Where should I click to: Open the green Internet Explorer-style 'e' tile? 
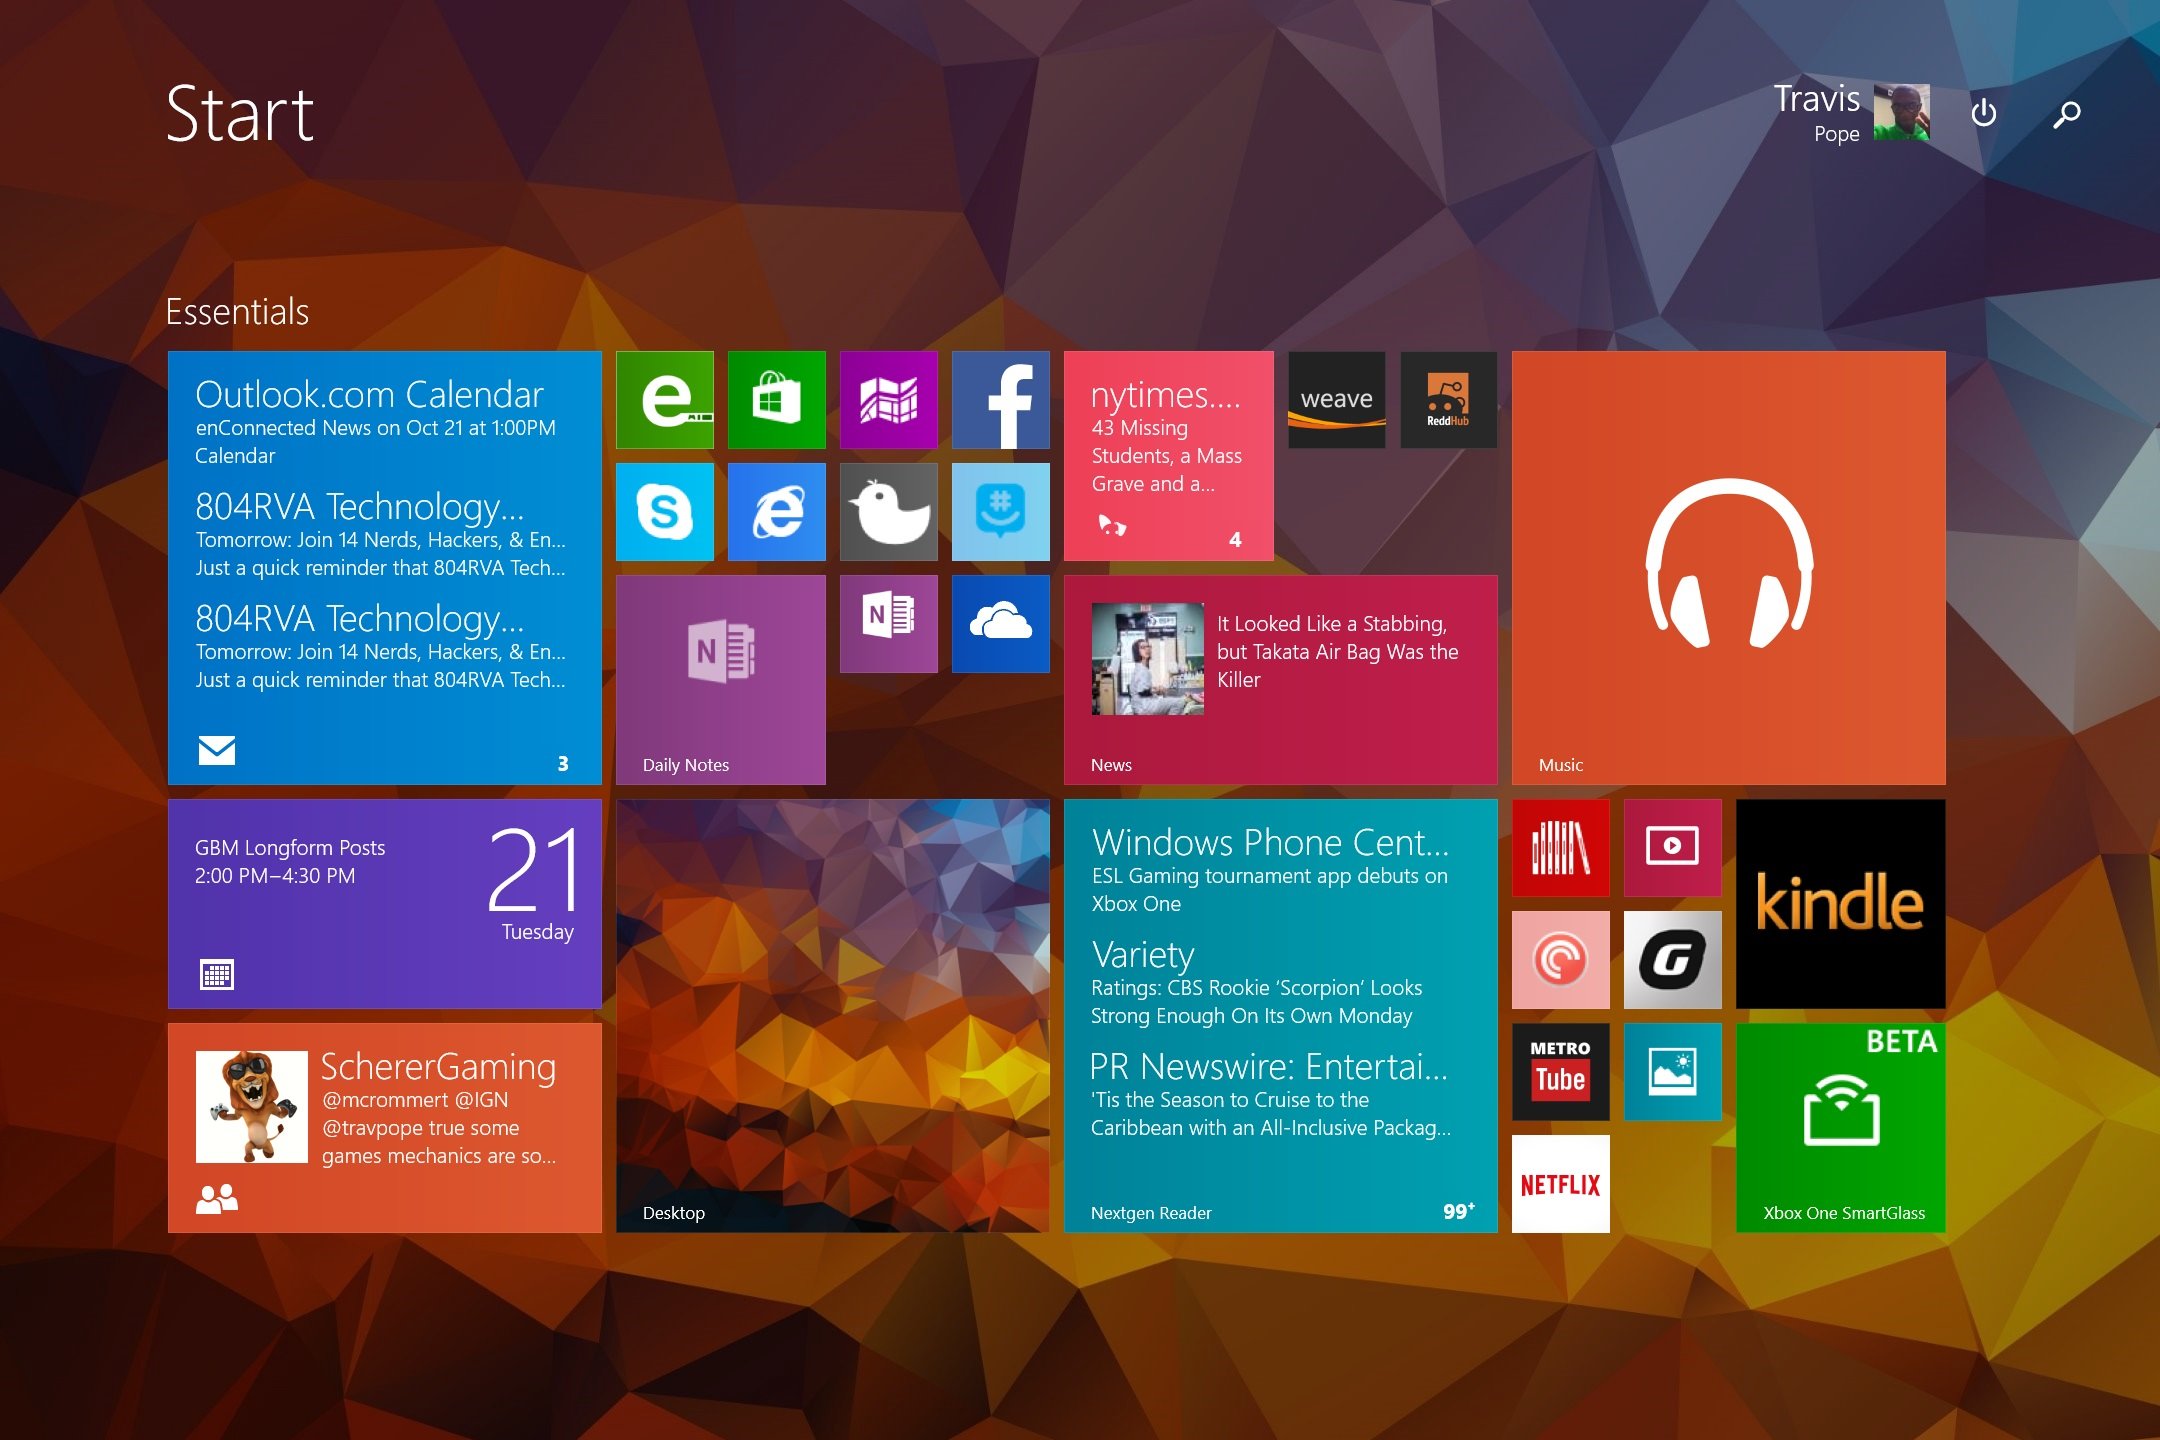(x=665, y=400)
